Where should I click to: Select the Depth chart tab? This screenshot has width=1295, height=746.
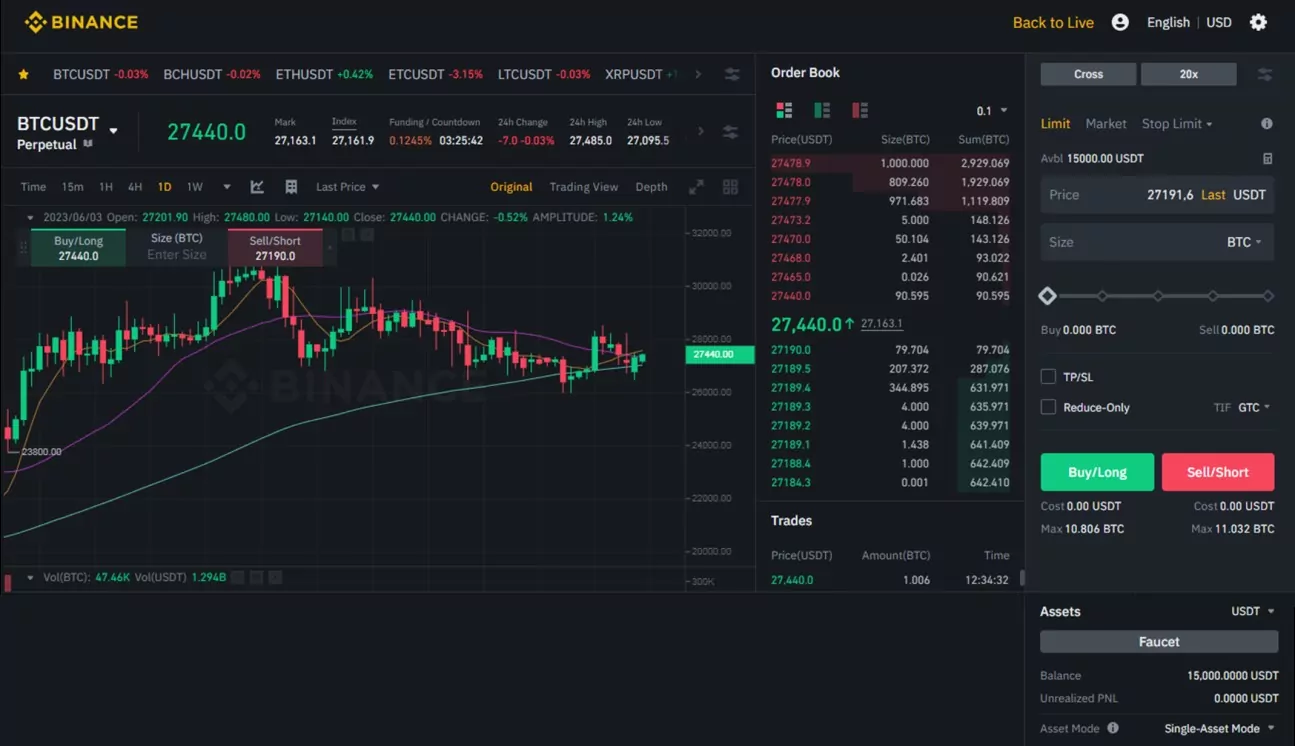pyautogui.click(x=651, y=187)
